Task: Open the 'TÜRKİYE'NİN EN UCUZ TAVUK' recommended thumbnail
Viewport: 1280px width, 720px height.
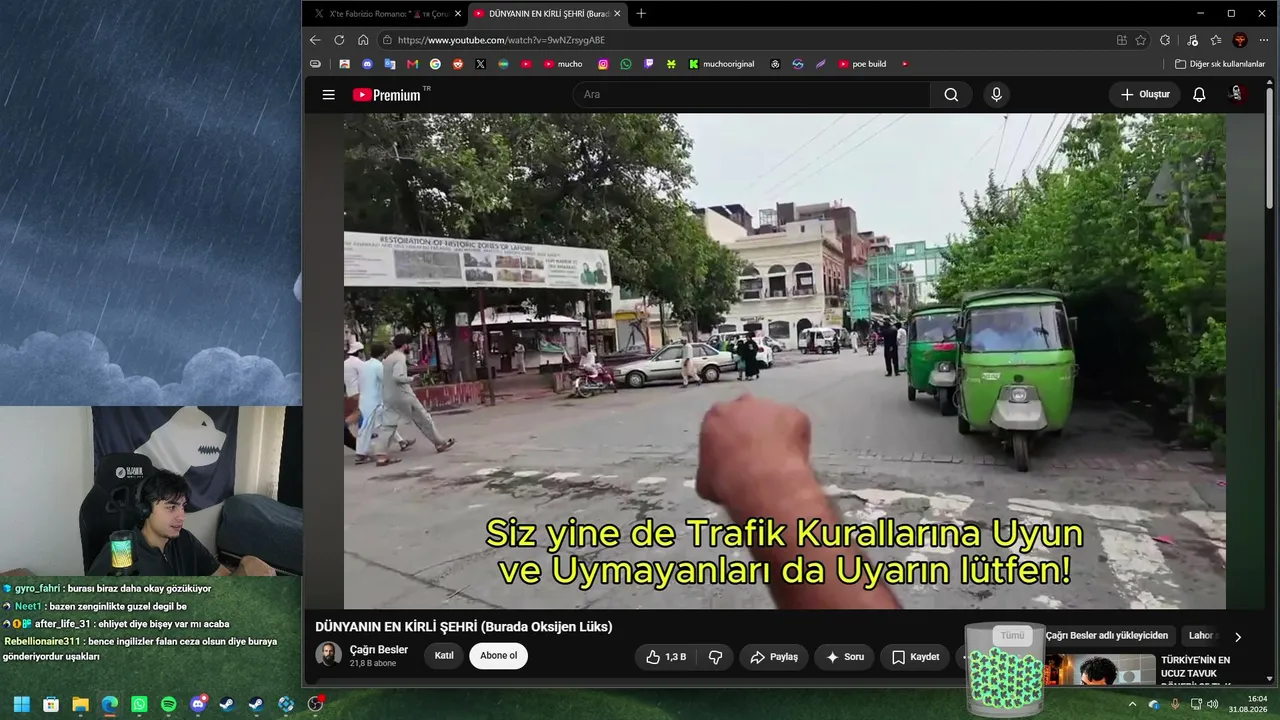Action: [x=1100, y=670]
